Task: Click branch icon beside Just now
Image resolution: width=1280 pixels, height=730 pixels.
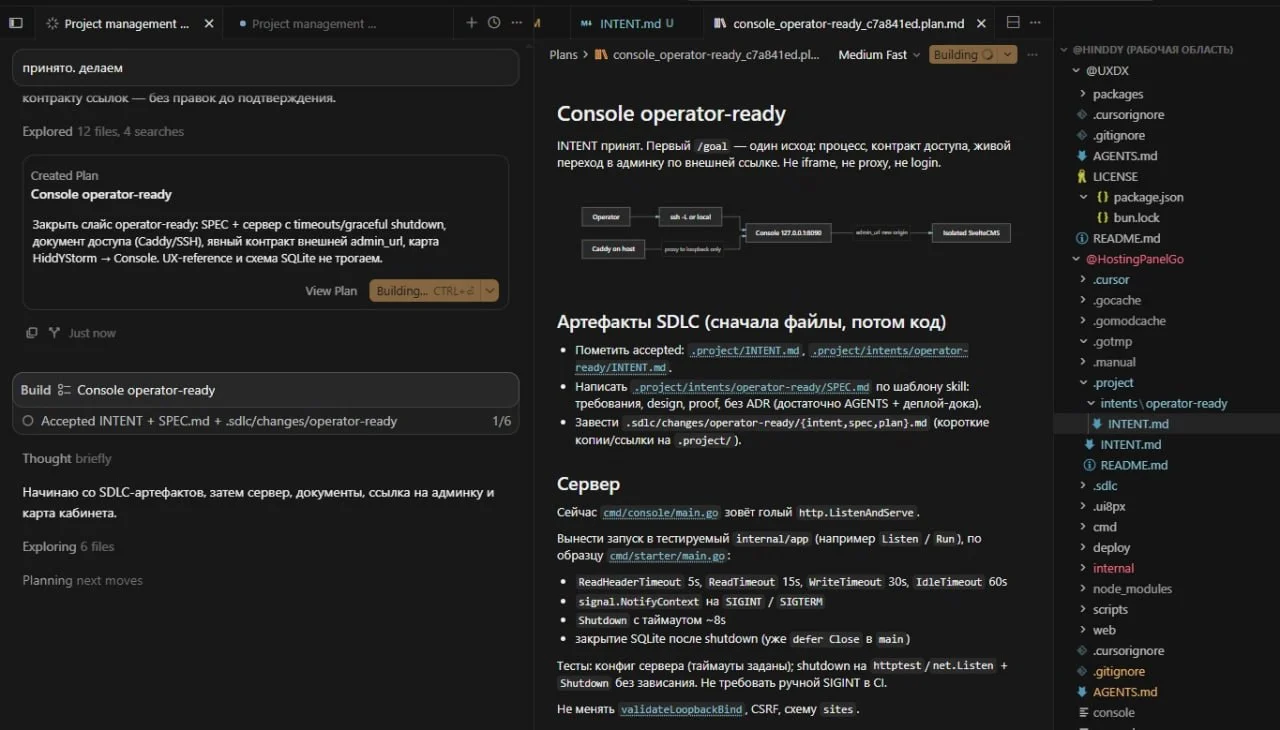Action: coord(55,333)
